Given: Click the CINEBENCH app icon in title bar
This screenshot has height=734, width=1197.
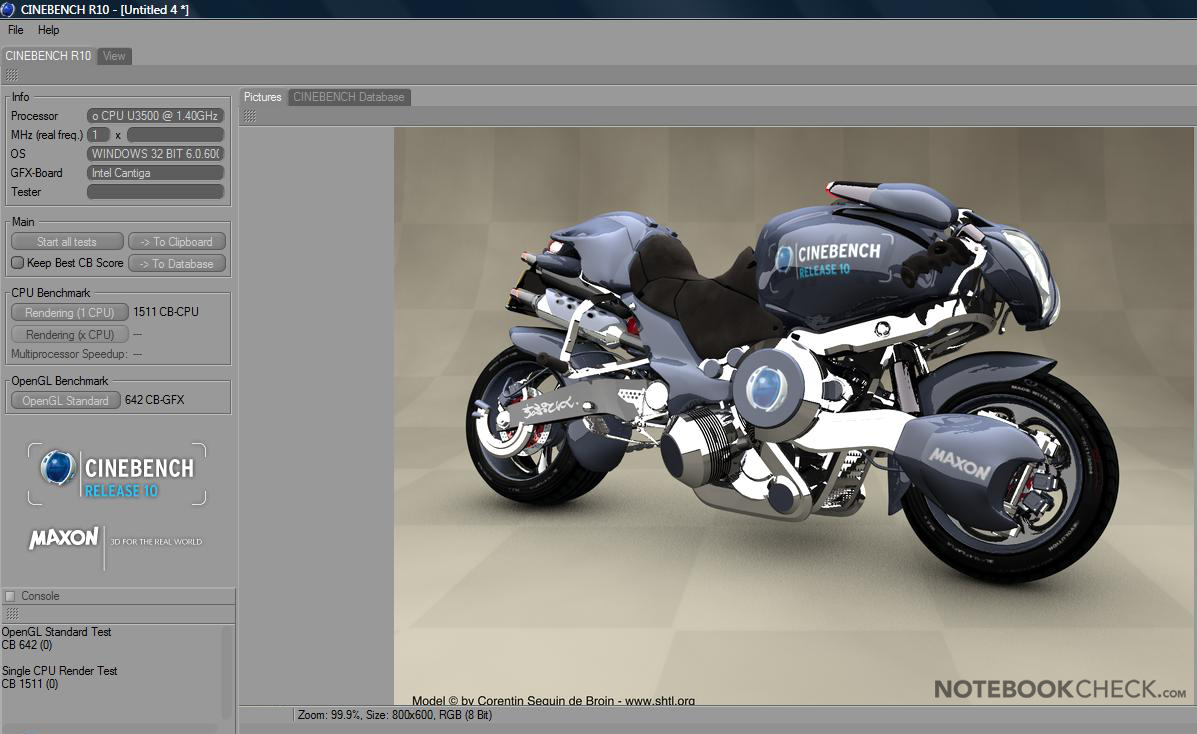Looking at the screenshot, I should pos(8,9).
